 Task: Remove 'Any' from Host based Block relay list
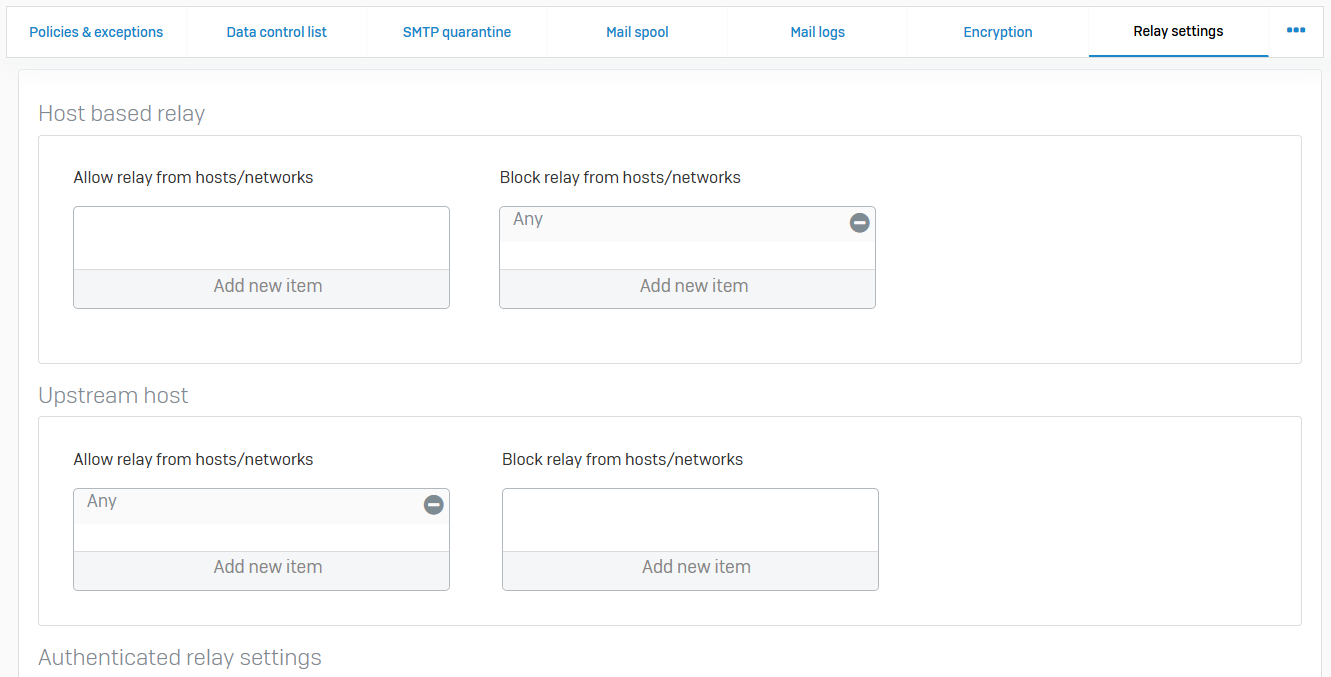pyautogui.click(x=859, y=223)
